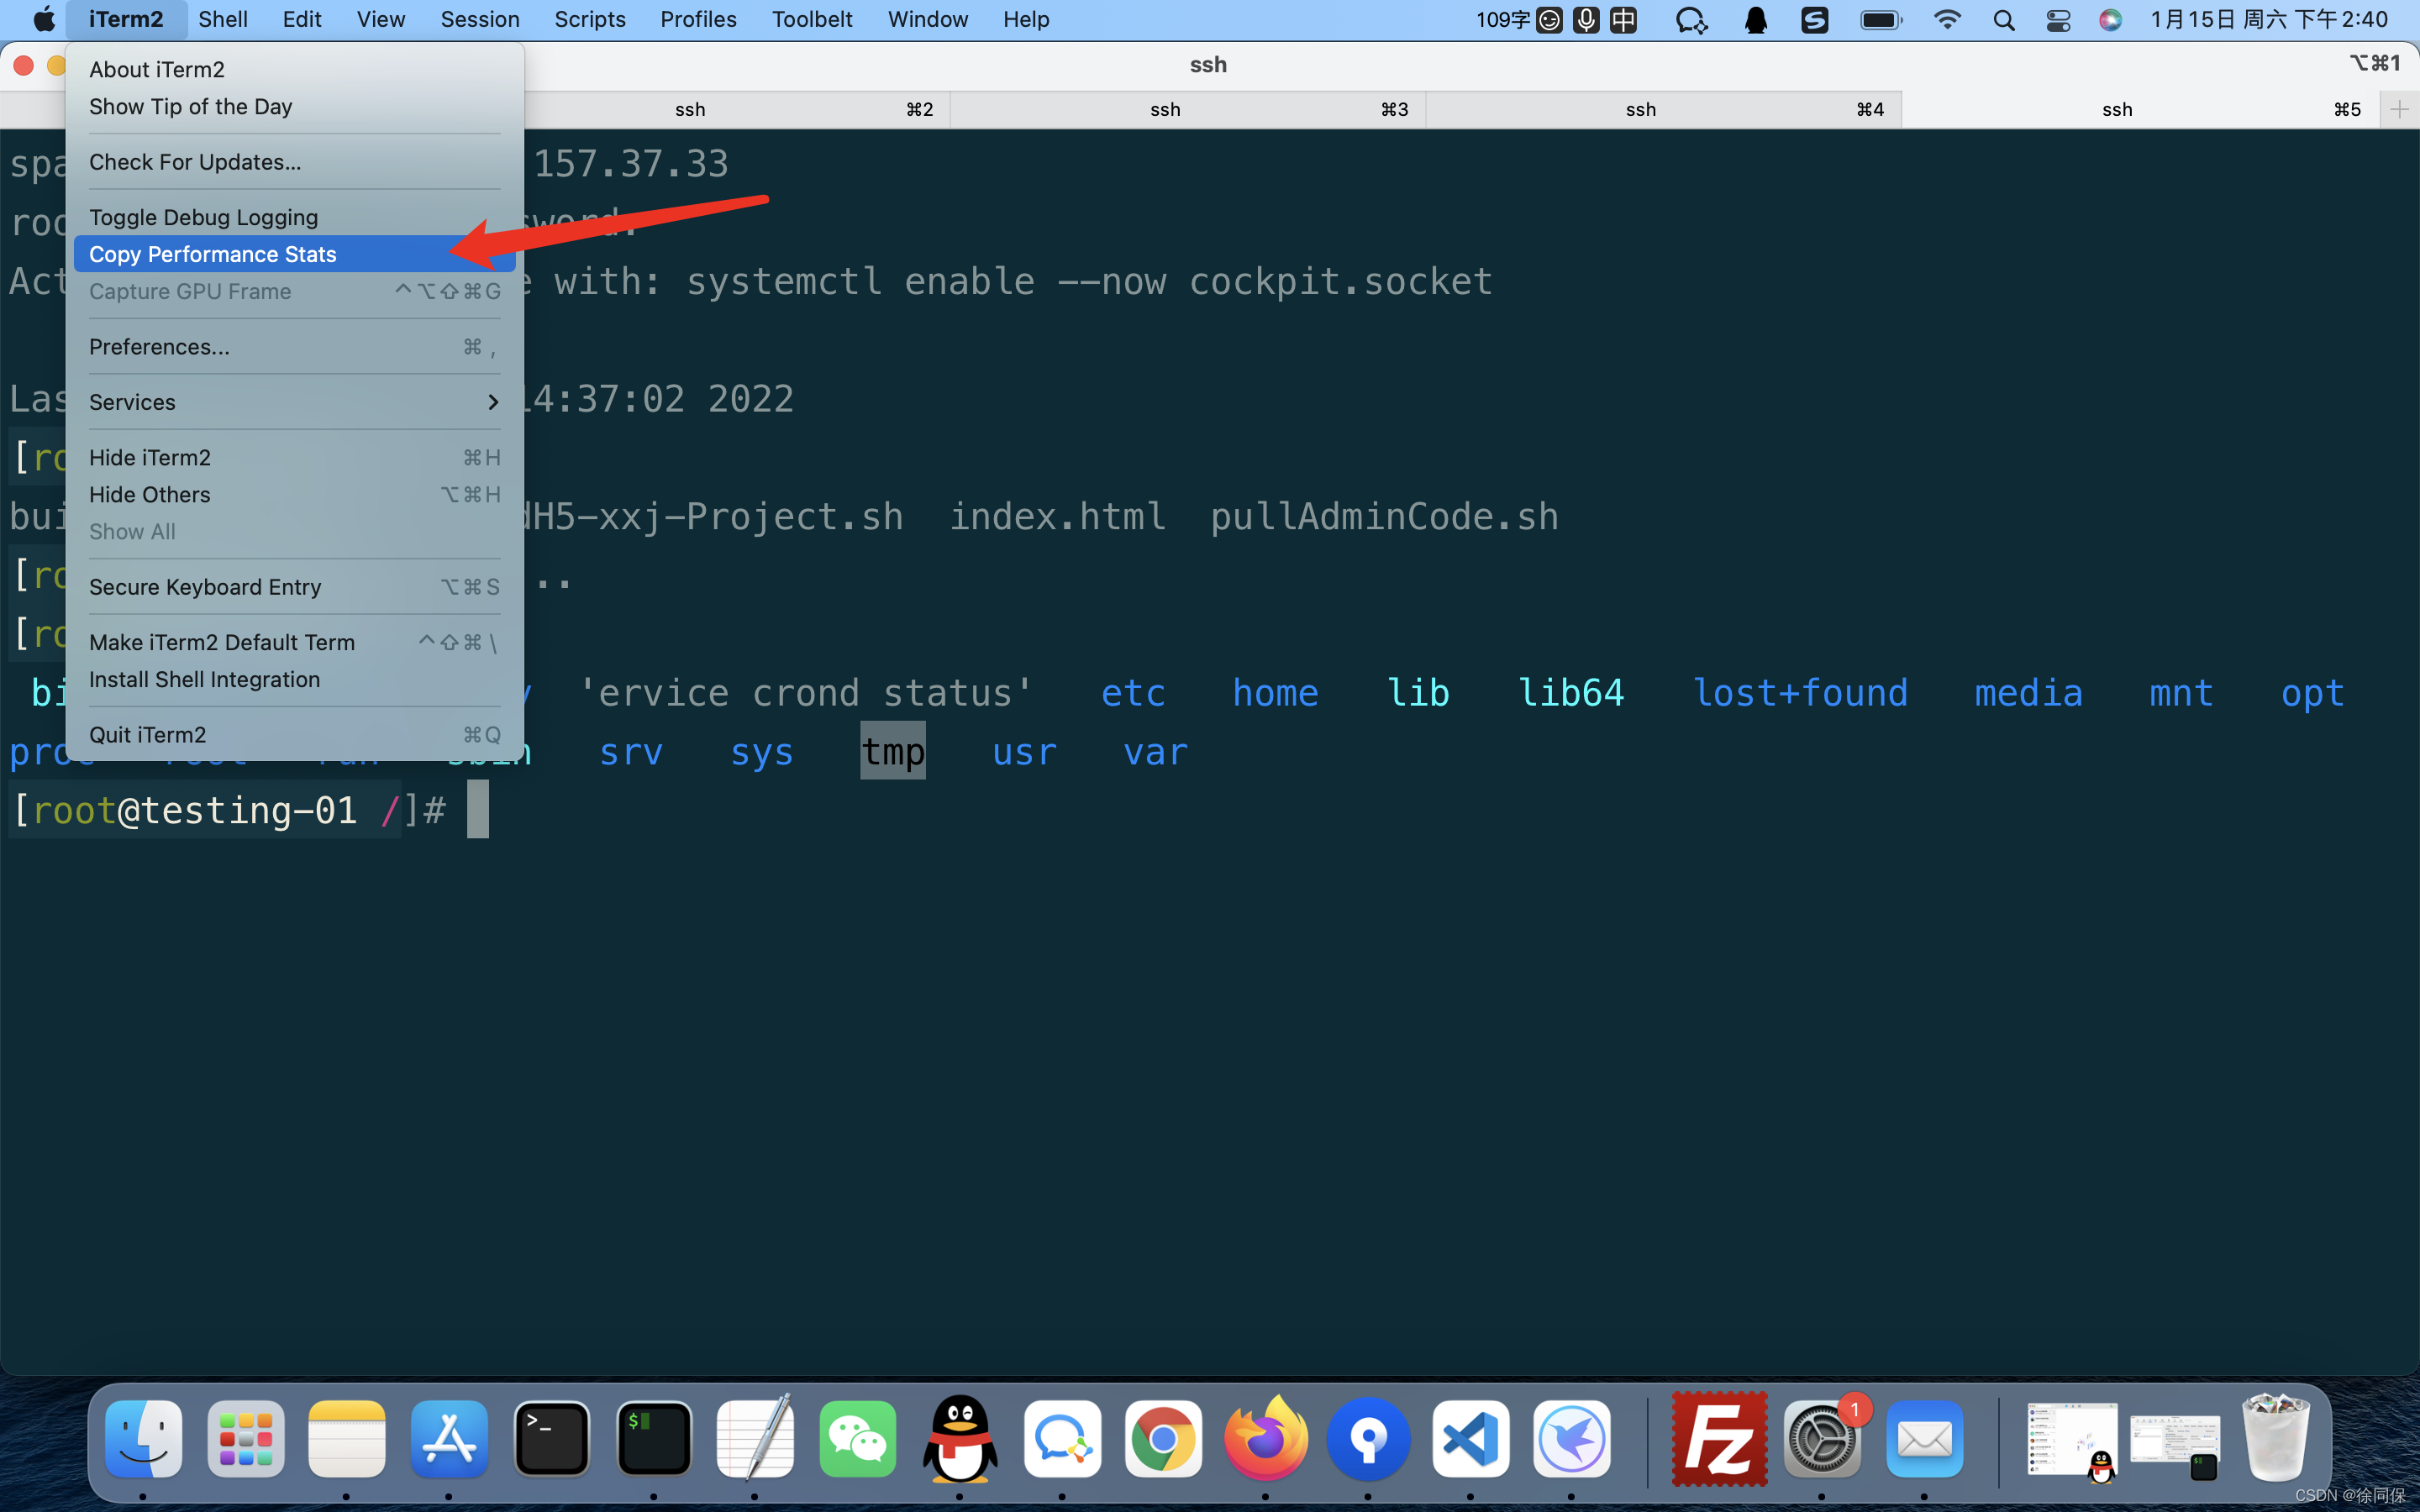Click the Wi-Fi status icon
The height and width of the screenshot is (1512, 2420).
(x=1946, y=20)
